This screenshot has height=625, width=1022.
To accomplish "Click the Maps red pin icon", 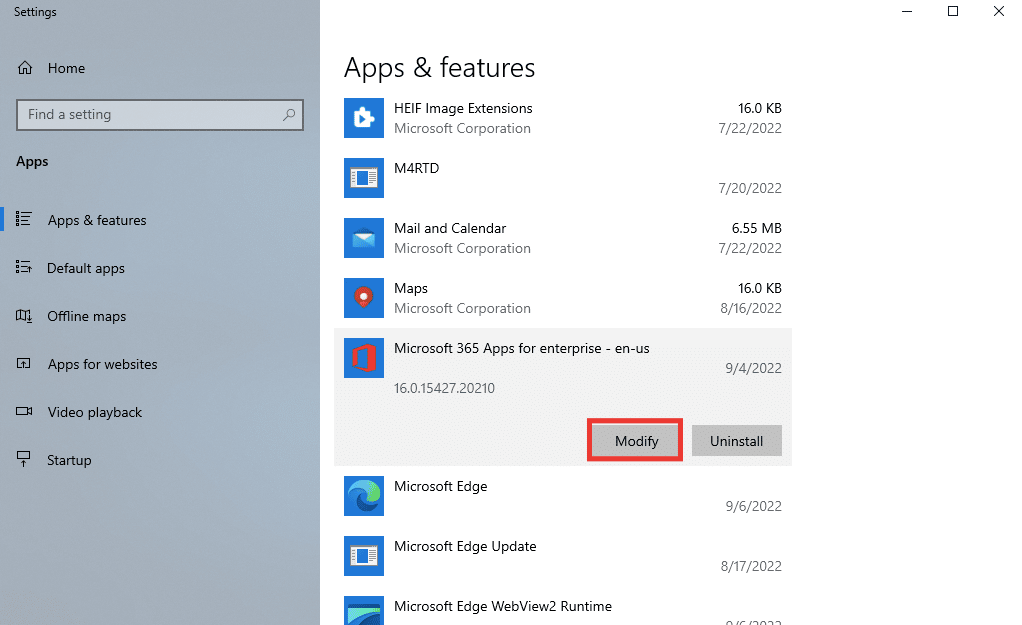I will point(363,298).
